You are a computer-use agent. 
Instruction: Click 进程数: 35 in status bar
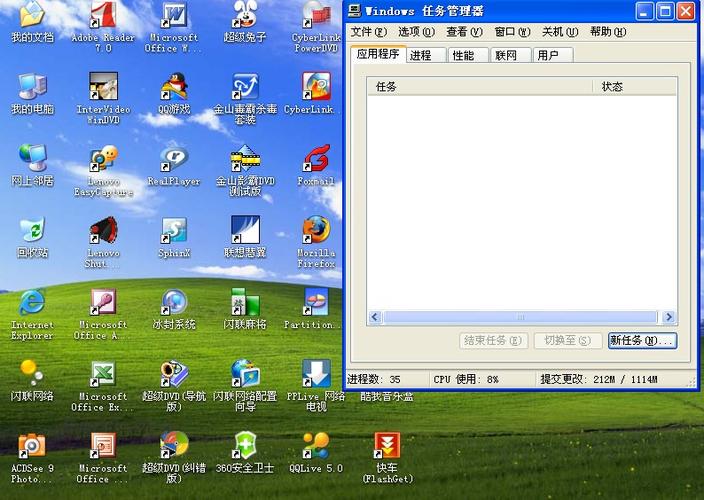tap(374, 380)
